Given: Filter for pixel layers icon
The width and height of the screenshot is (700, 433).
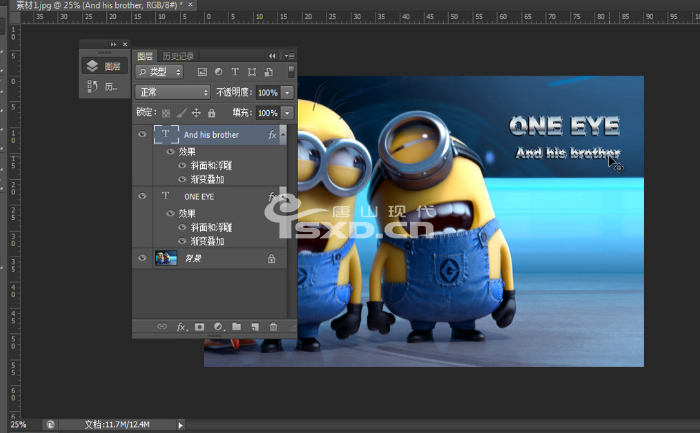Looking at the screenshot, I should pyautogui.click(x=202, y=72).
